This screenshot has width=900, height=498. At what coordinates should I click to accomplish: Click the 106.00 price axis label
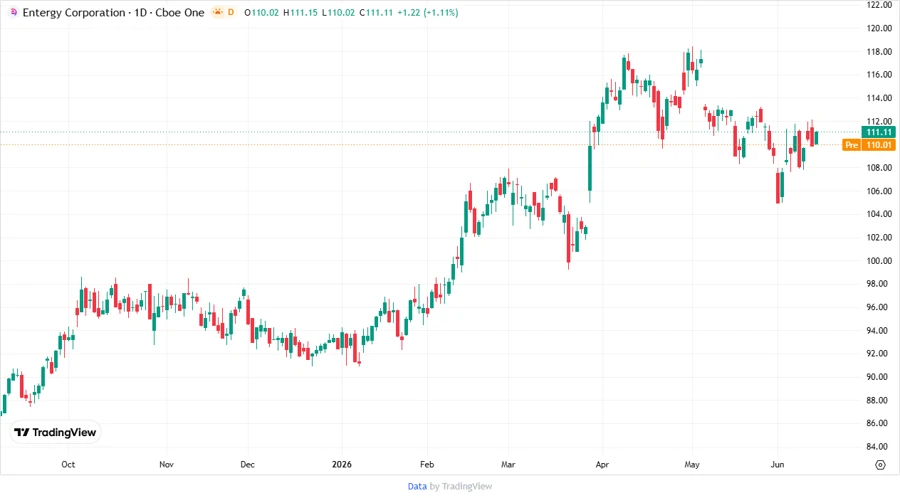coord(879,191)
